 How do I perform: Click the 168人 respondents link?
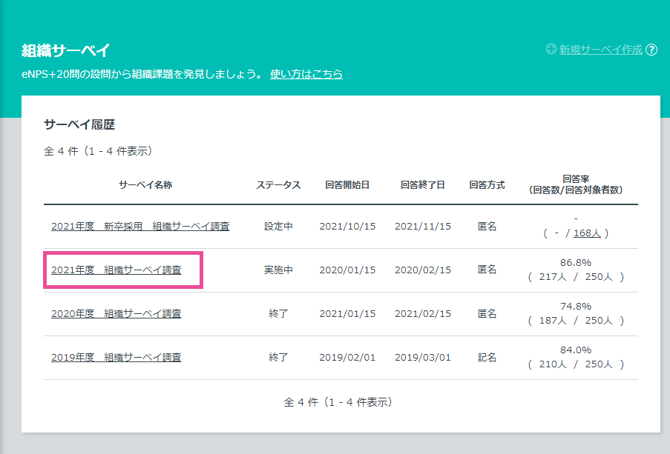(x=587, y=233)
